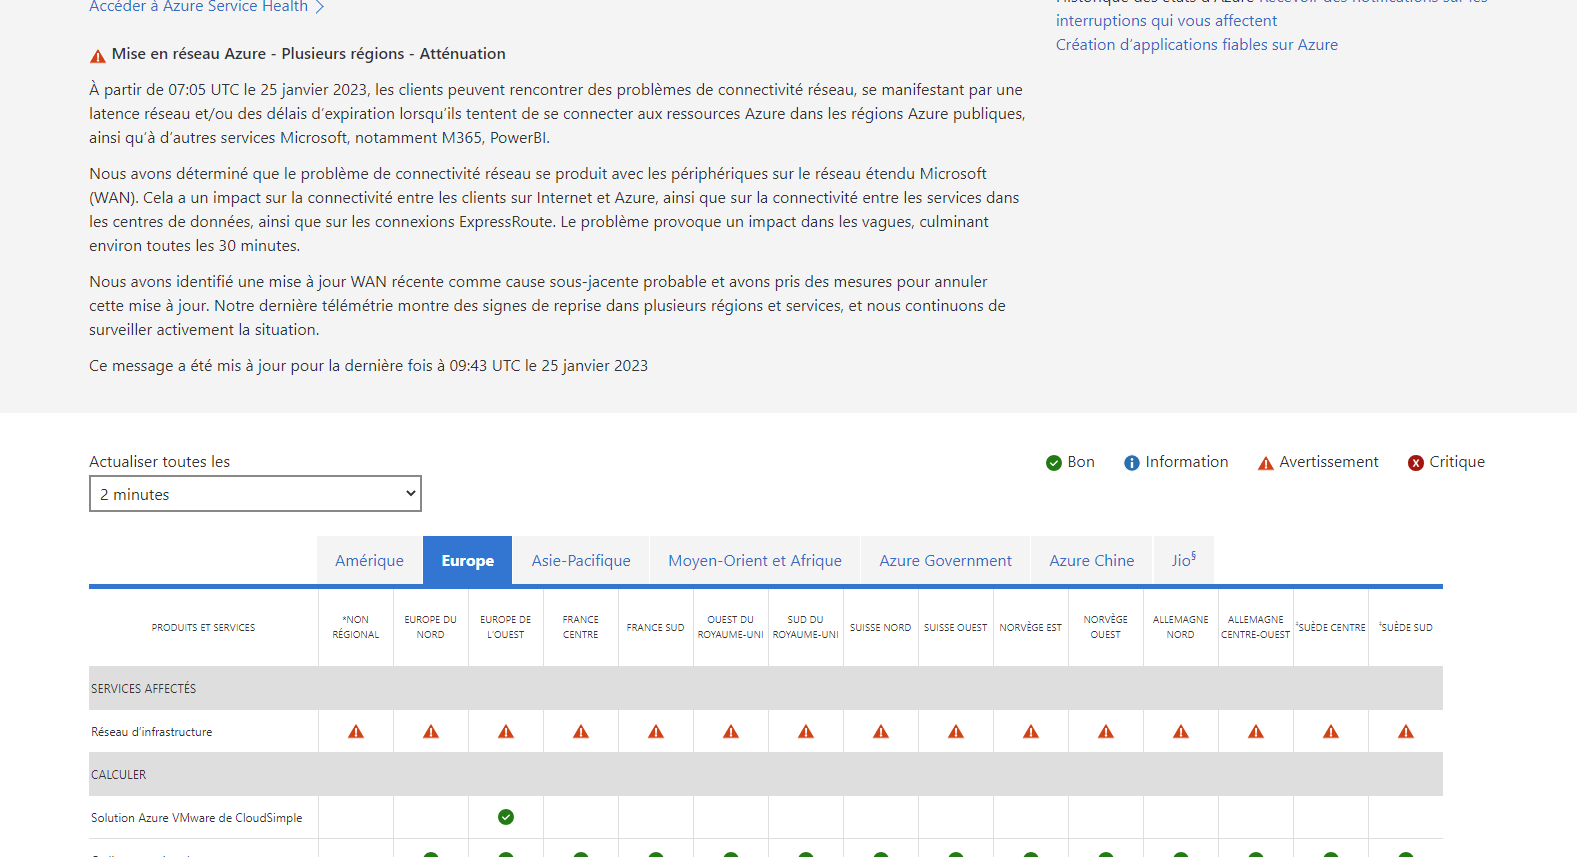The width and height of the screenshot is (1577, 857).
Task: Open the Azure Government tab
Action: (946, 560)
